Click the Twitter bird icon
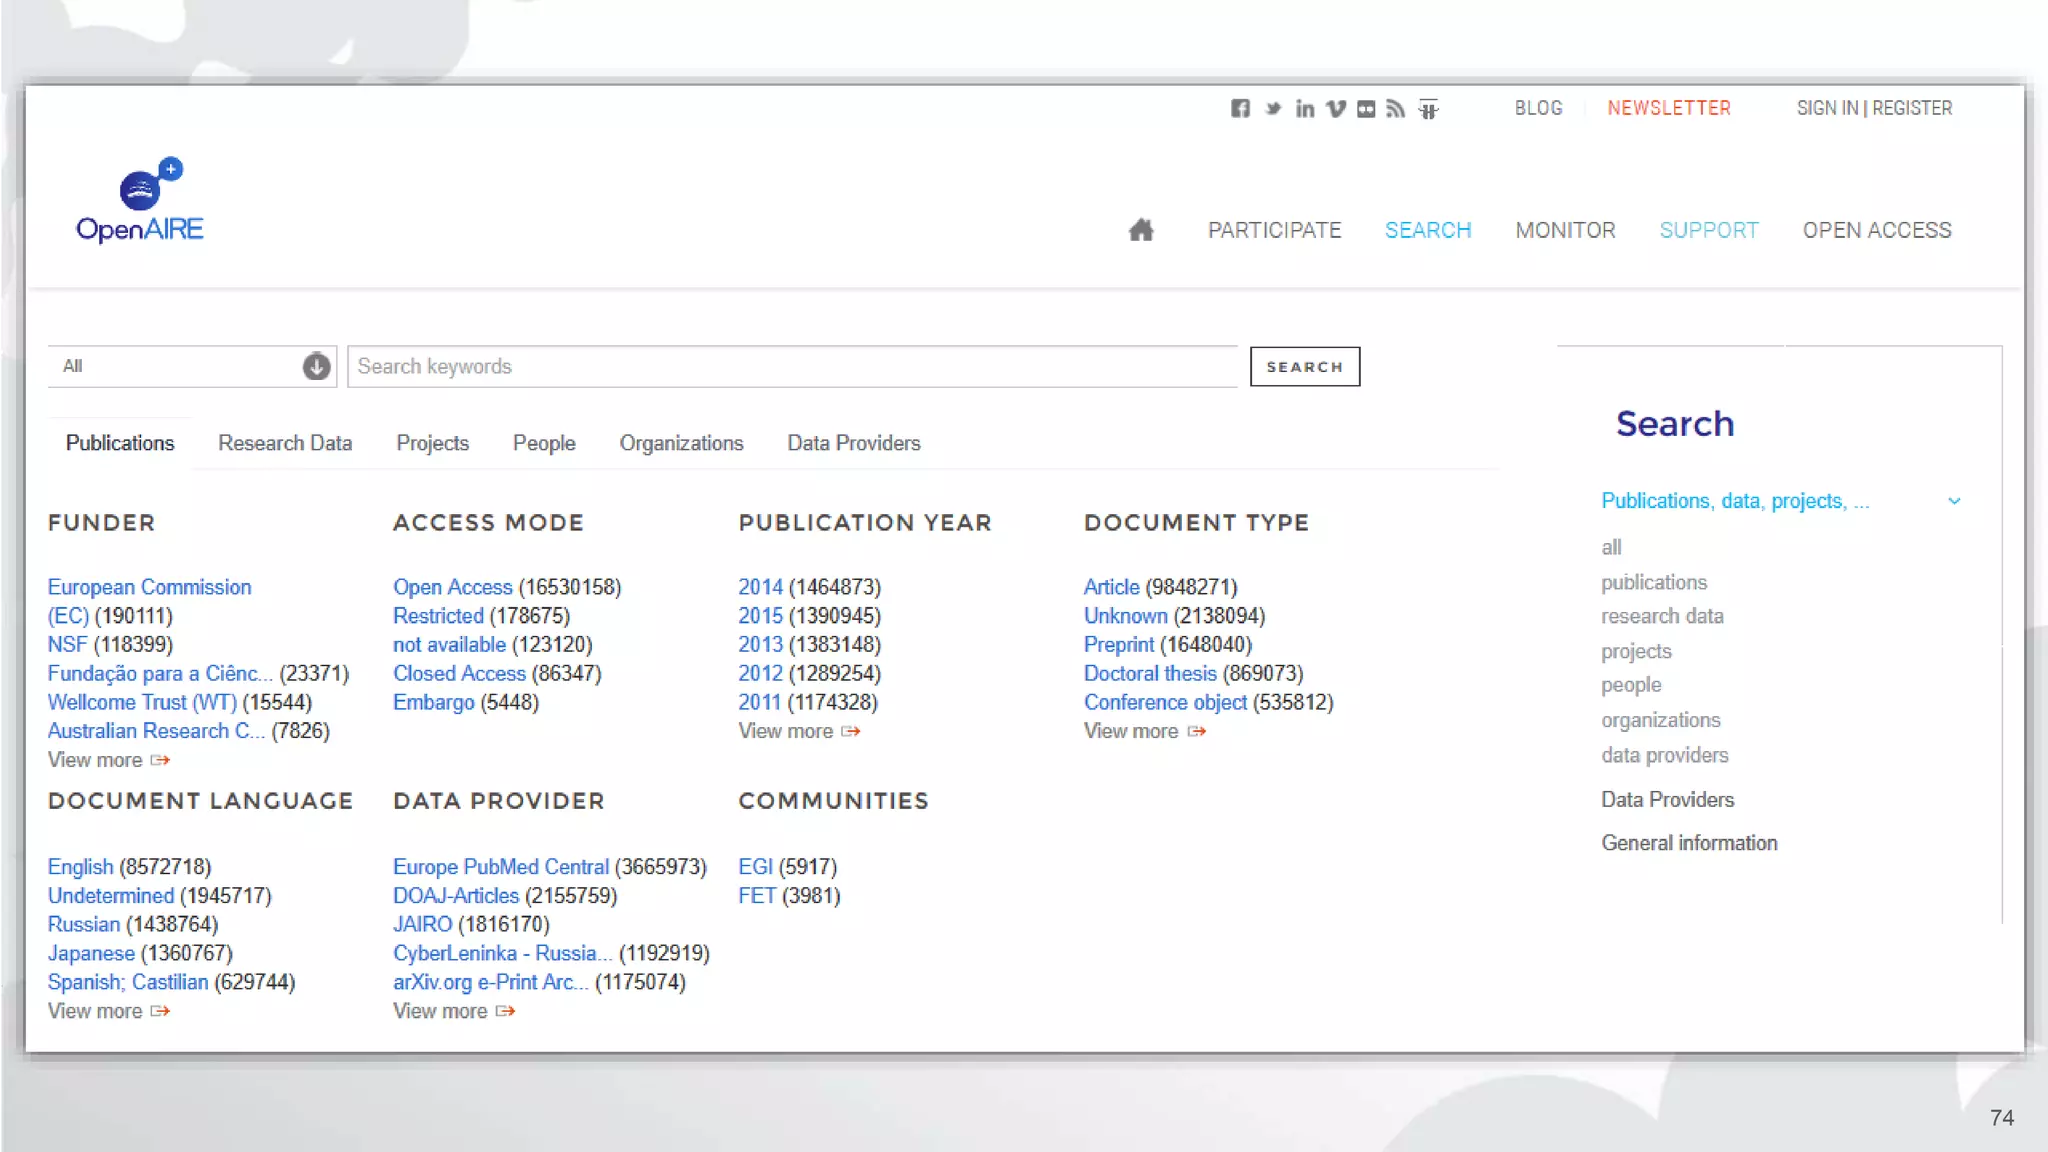This screenshot has height=1152, width=2048. pyautogui.click(x=1272, y=108)
